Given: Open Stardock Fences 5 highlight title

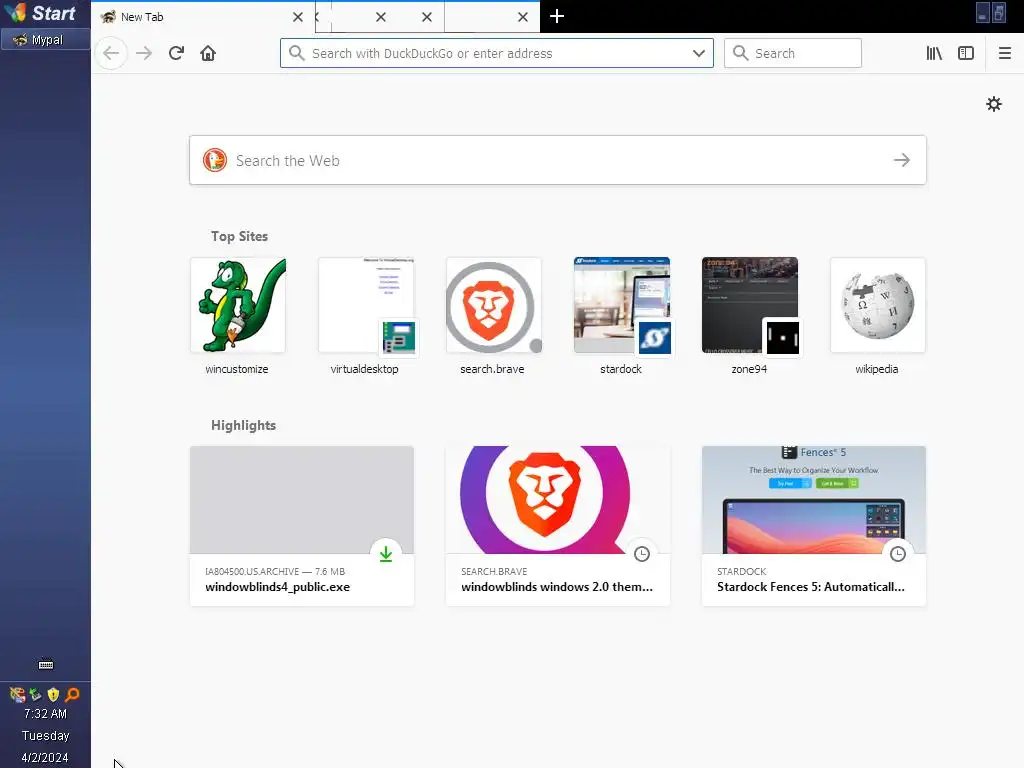Looking at the screenshot, I should coord(811,586).
